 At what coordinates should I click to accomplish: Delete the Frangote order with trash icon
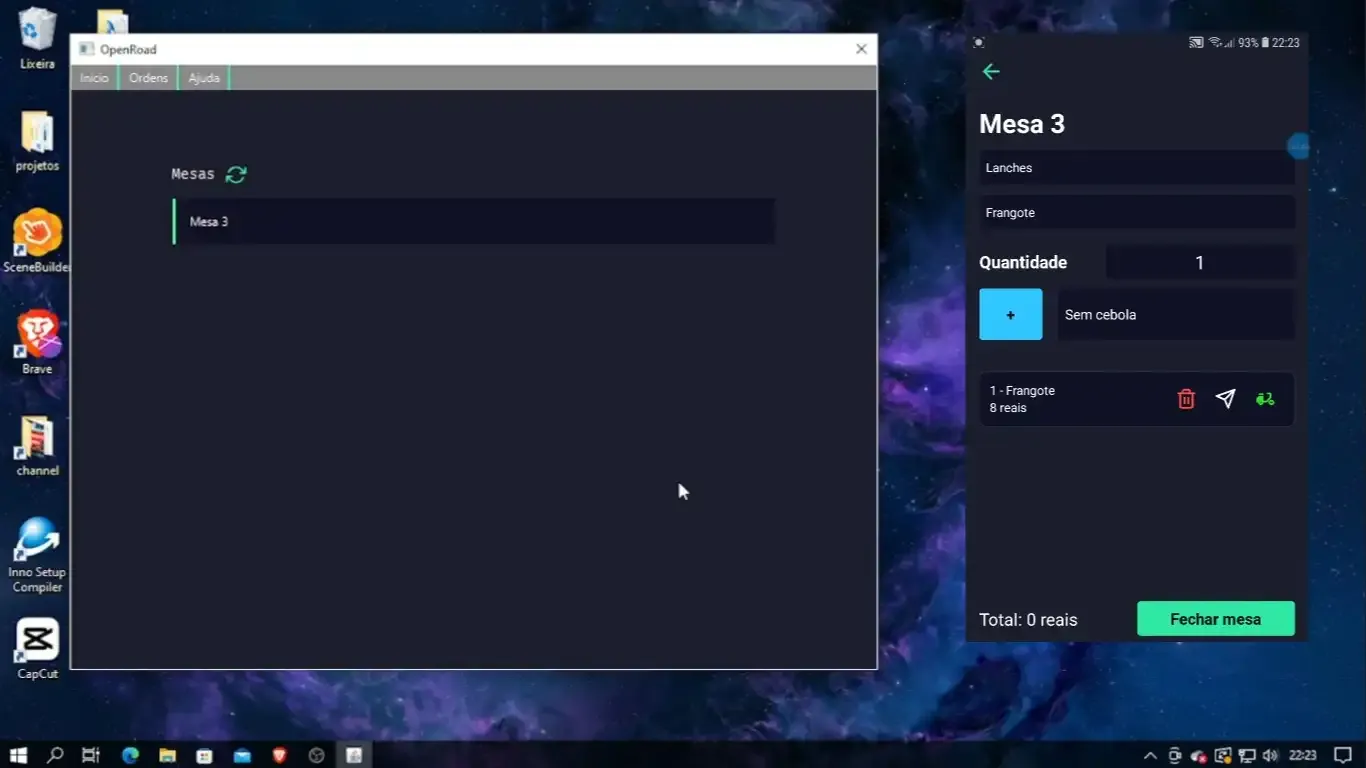pyautogui.click(x=1186, y=399)
